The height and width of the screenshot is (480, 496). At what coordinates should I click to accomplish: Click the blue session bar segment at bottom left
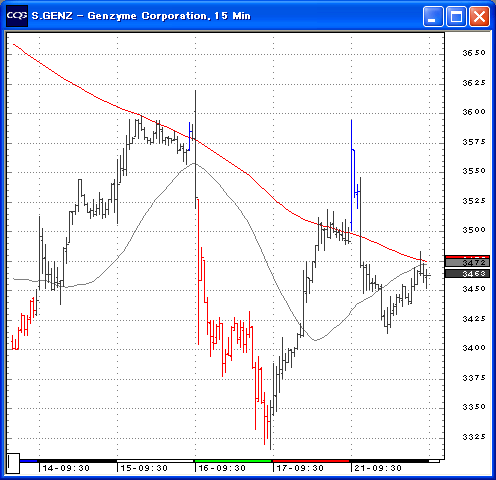[x=28, y=461]
